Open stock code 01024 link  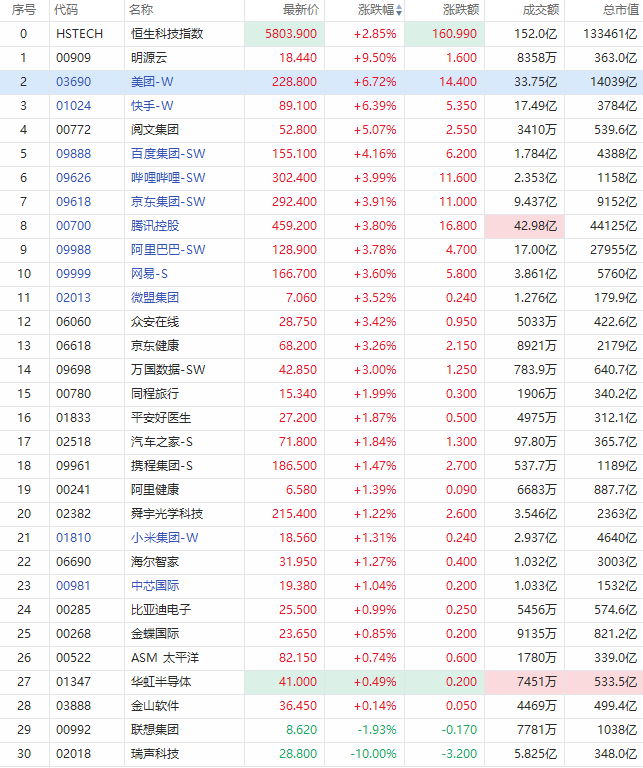(x=73, y=106)
